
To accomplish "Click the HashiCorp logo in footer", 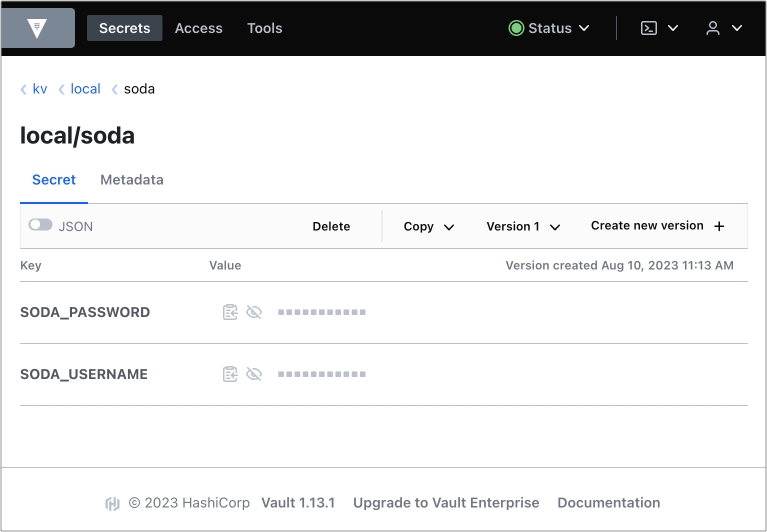I will [x=112, y=504].
